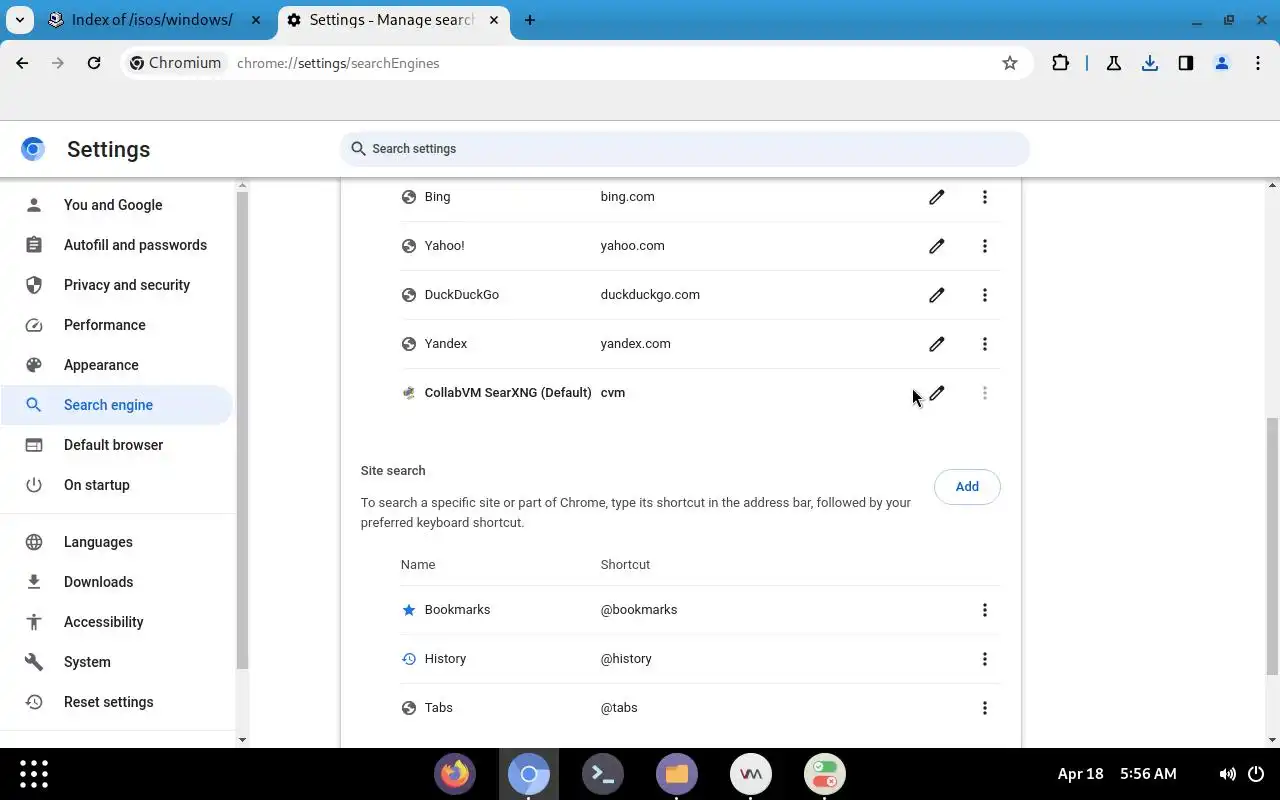Select Search engine in sidebar

coord(117,405)
